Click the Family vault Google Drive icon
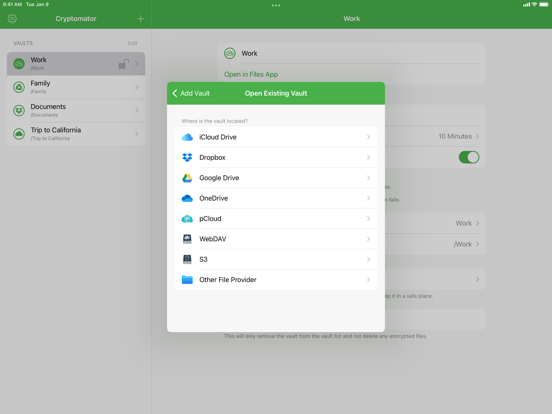Viewport: 552px width, 414px height. tap(19, 87)
